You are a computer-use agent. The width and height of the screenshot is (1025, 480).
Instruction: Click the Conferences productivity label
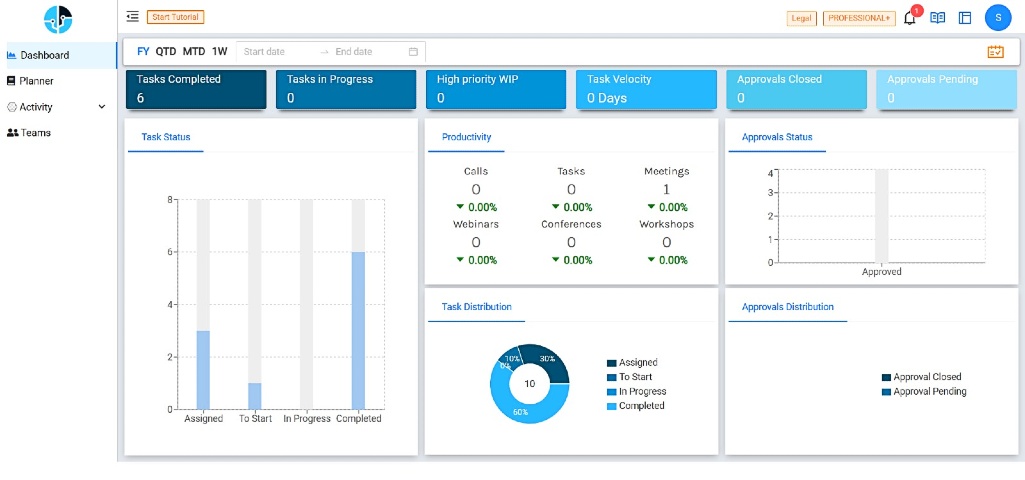tap(571, 224)
